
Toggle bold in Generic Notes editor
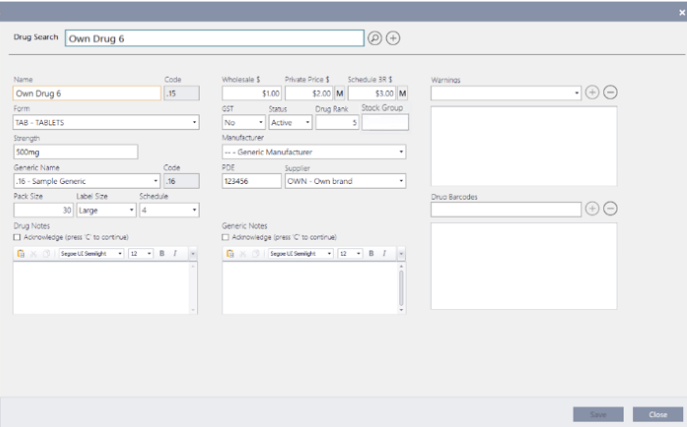(371, 254)
